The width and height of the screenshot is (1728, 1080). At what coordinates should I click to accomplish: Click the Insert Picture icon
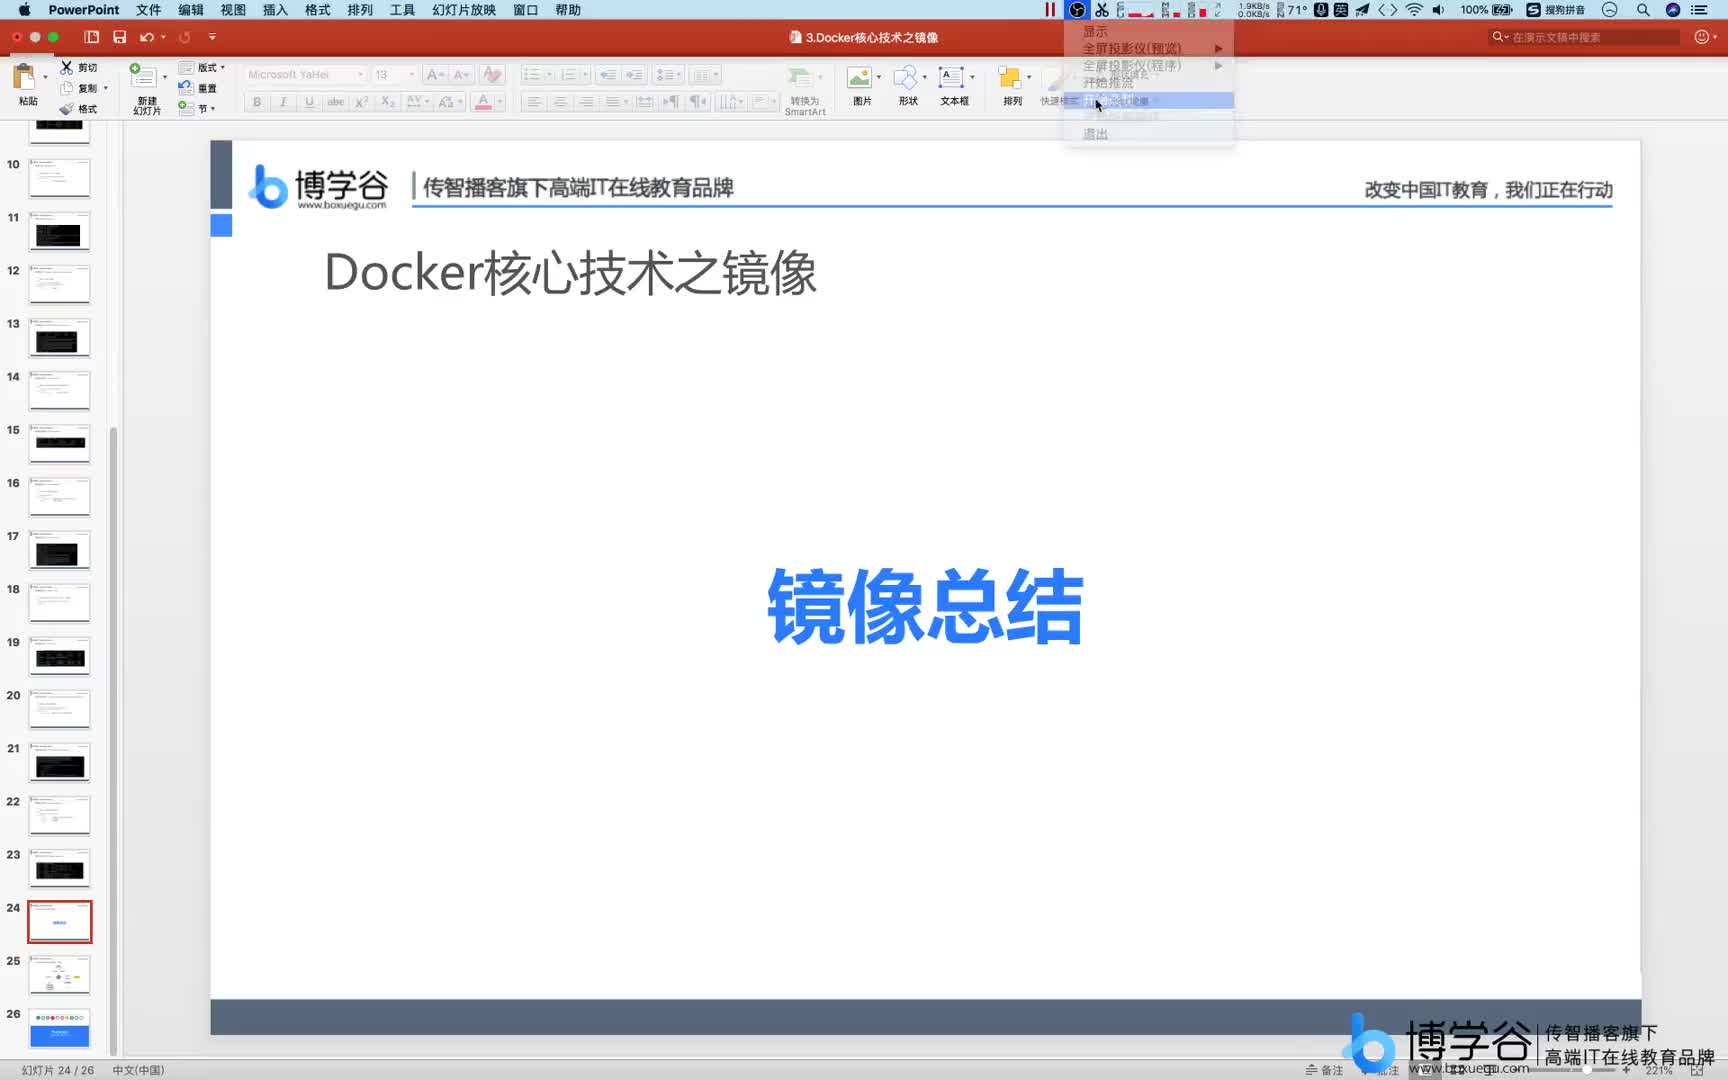[858, 78]
